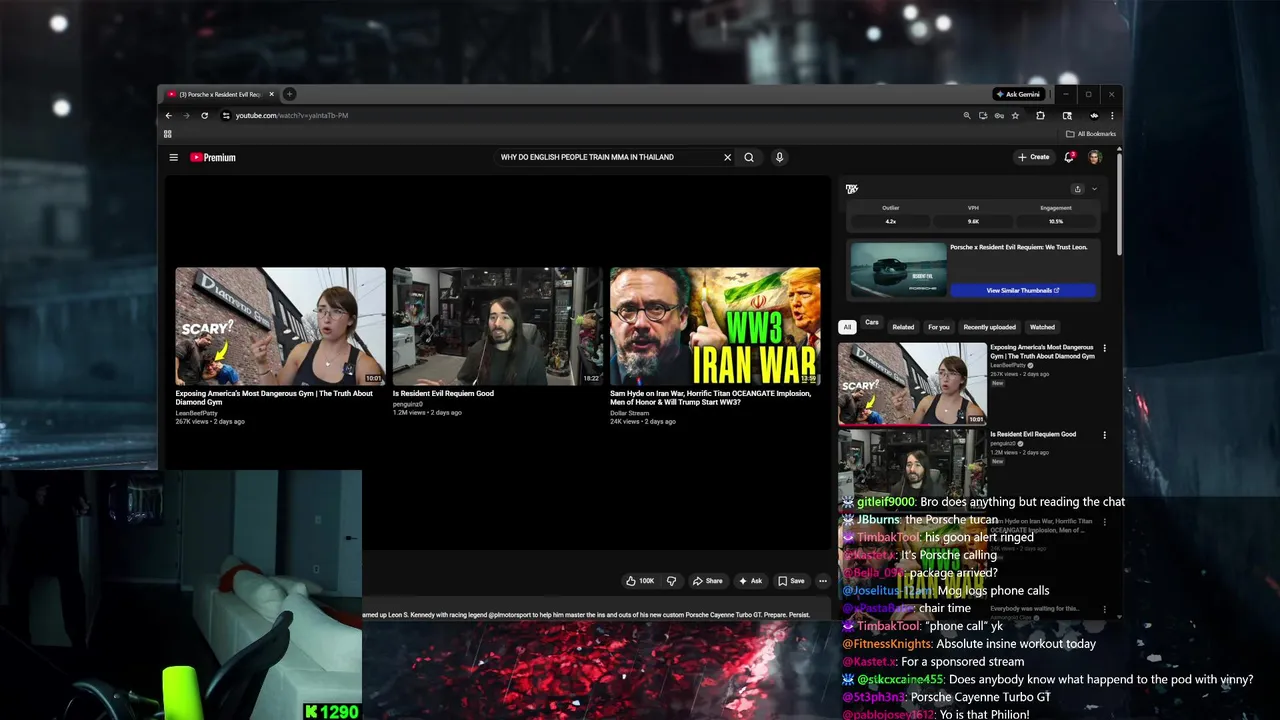The image size is (1280, 720).
Task: Save the video to a playlist
Action: 791,581
